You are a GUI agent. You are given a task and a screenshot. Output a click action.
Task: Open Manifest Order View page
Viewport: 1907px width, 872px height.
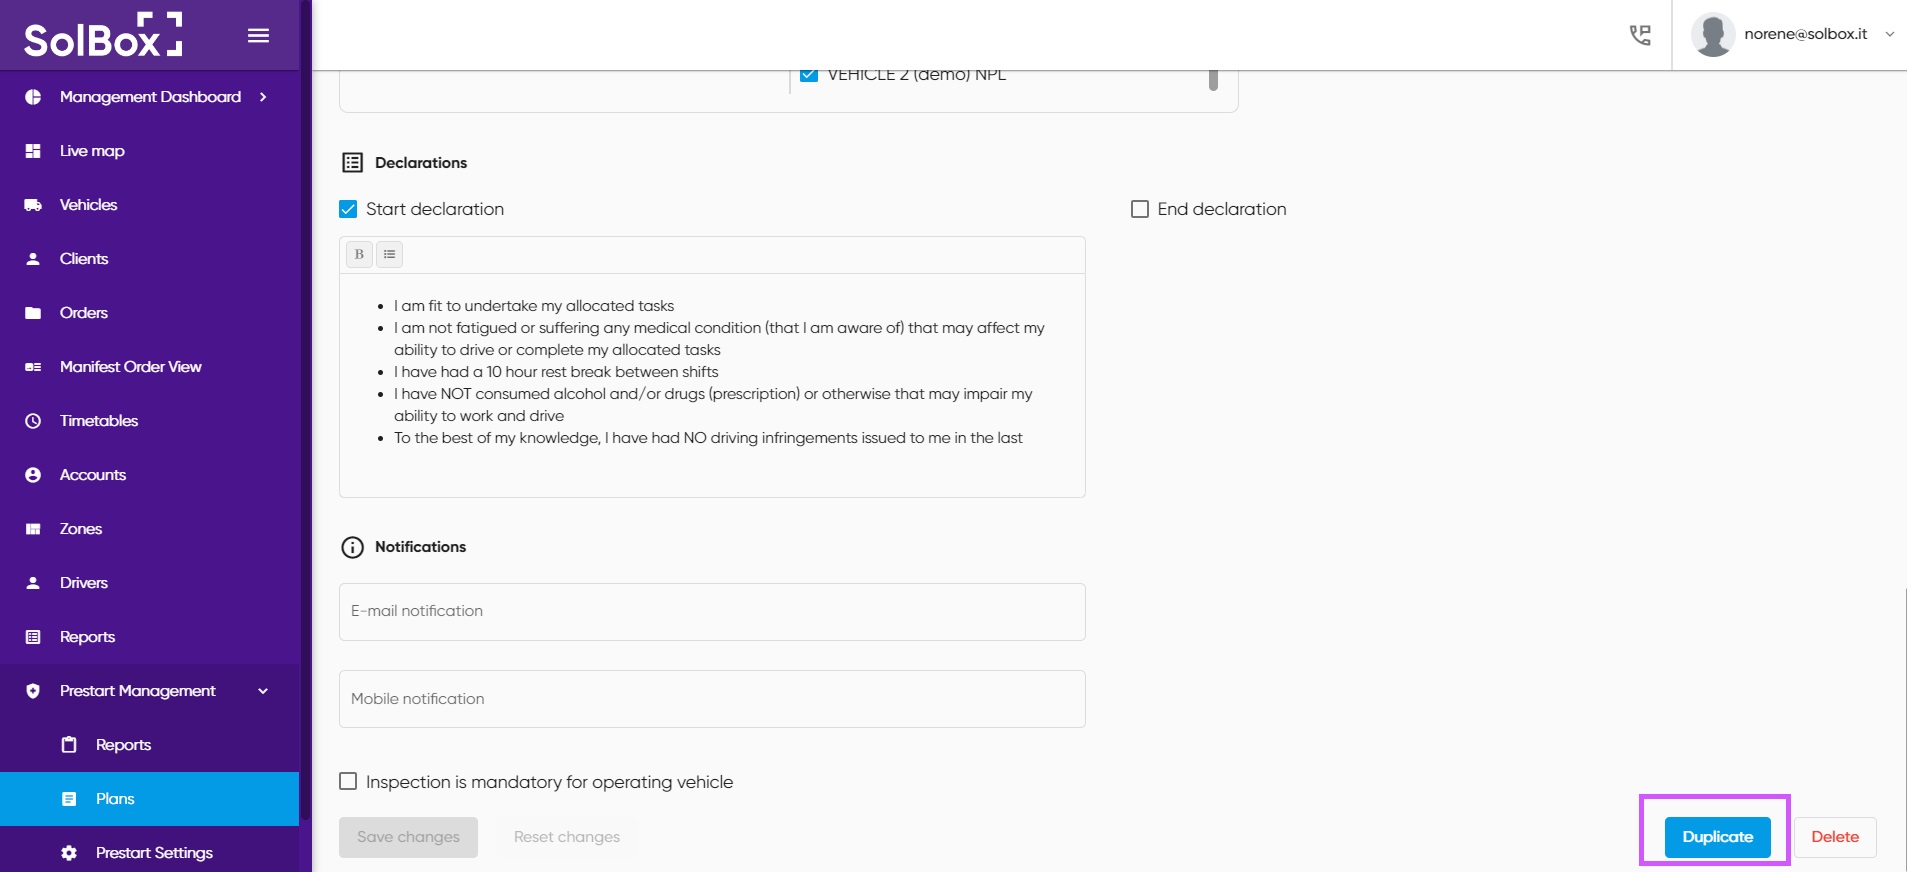coord(150,367)
